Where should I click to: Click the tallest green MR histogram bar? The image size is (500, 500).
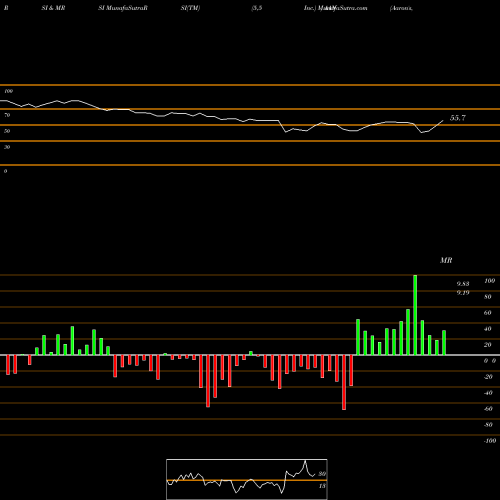click(415, 315)
